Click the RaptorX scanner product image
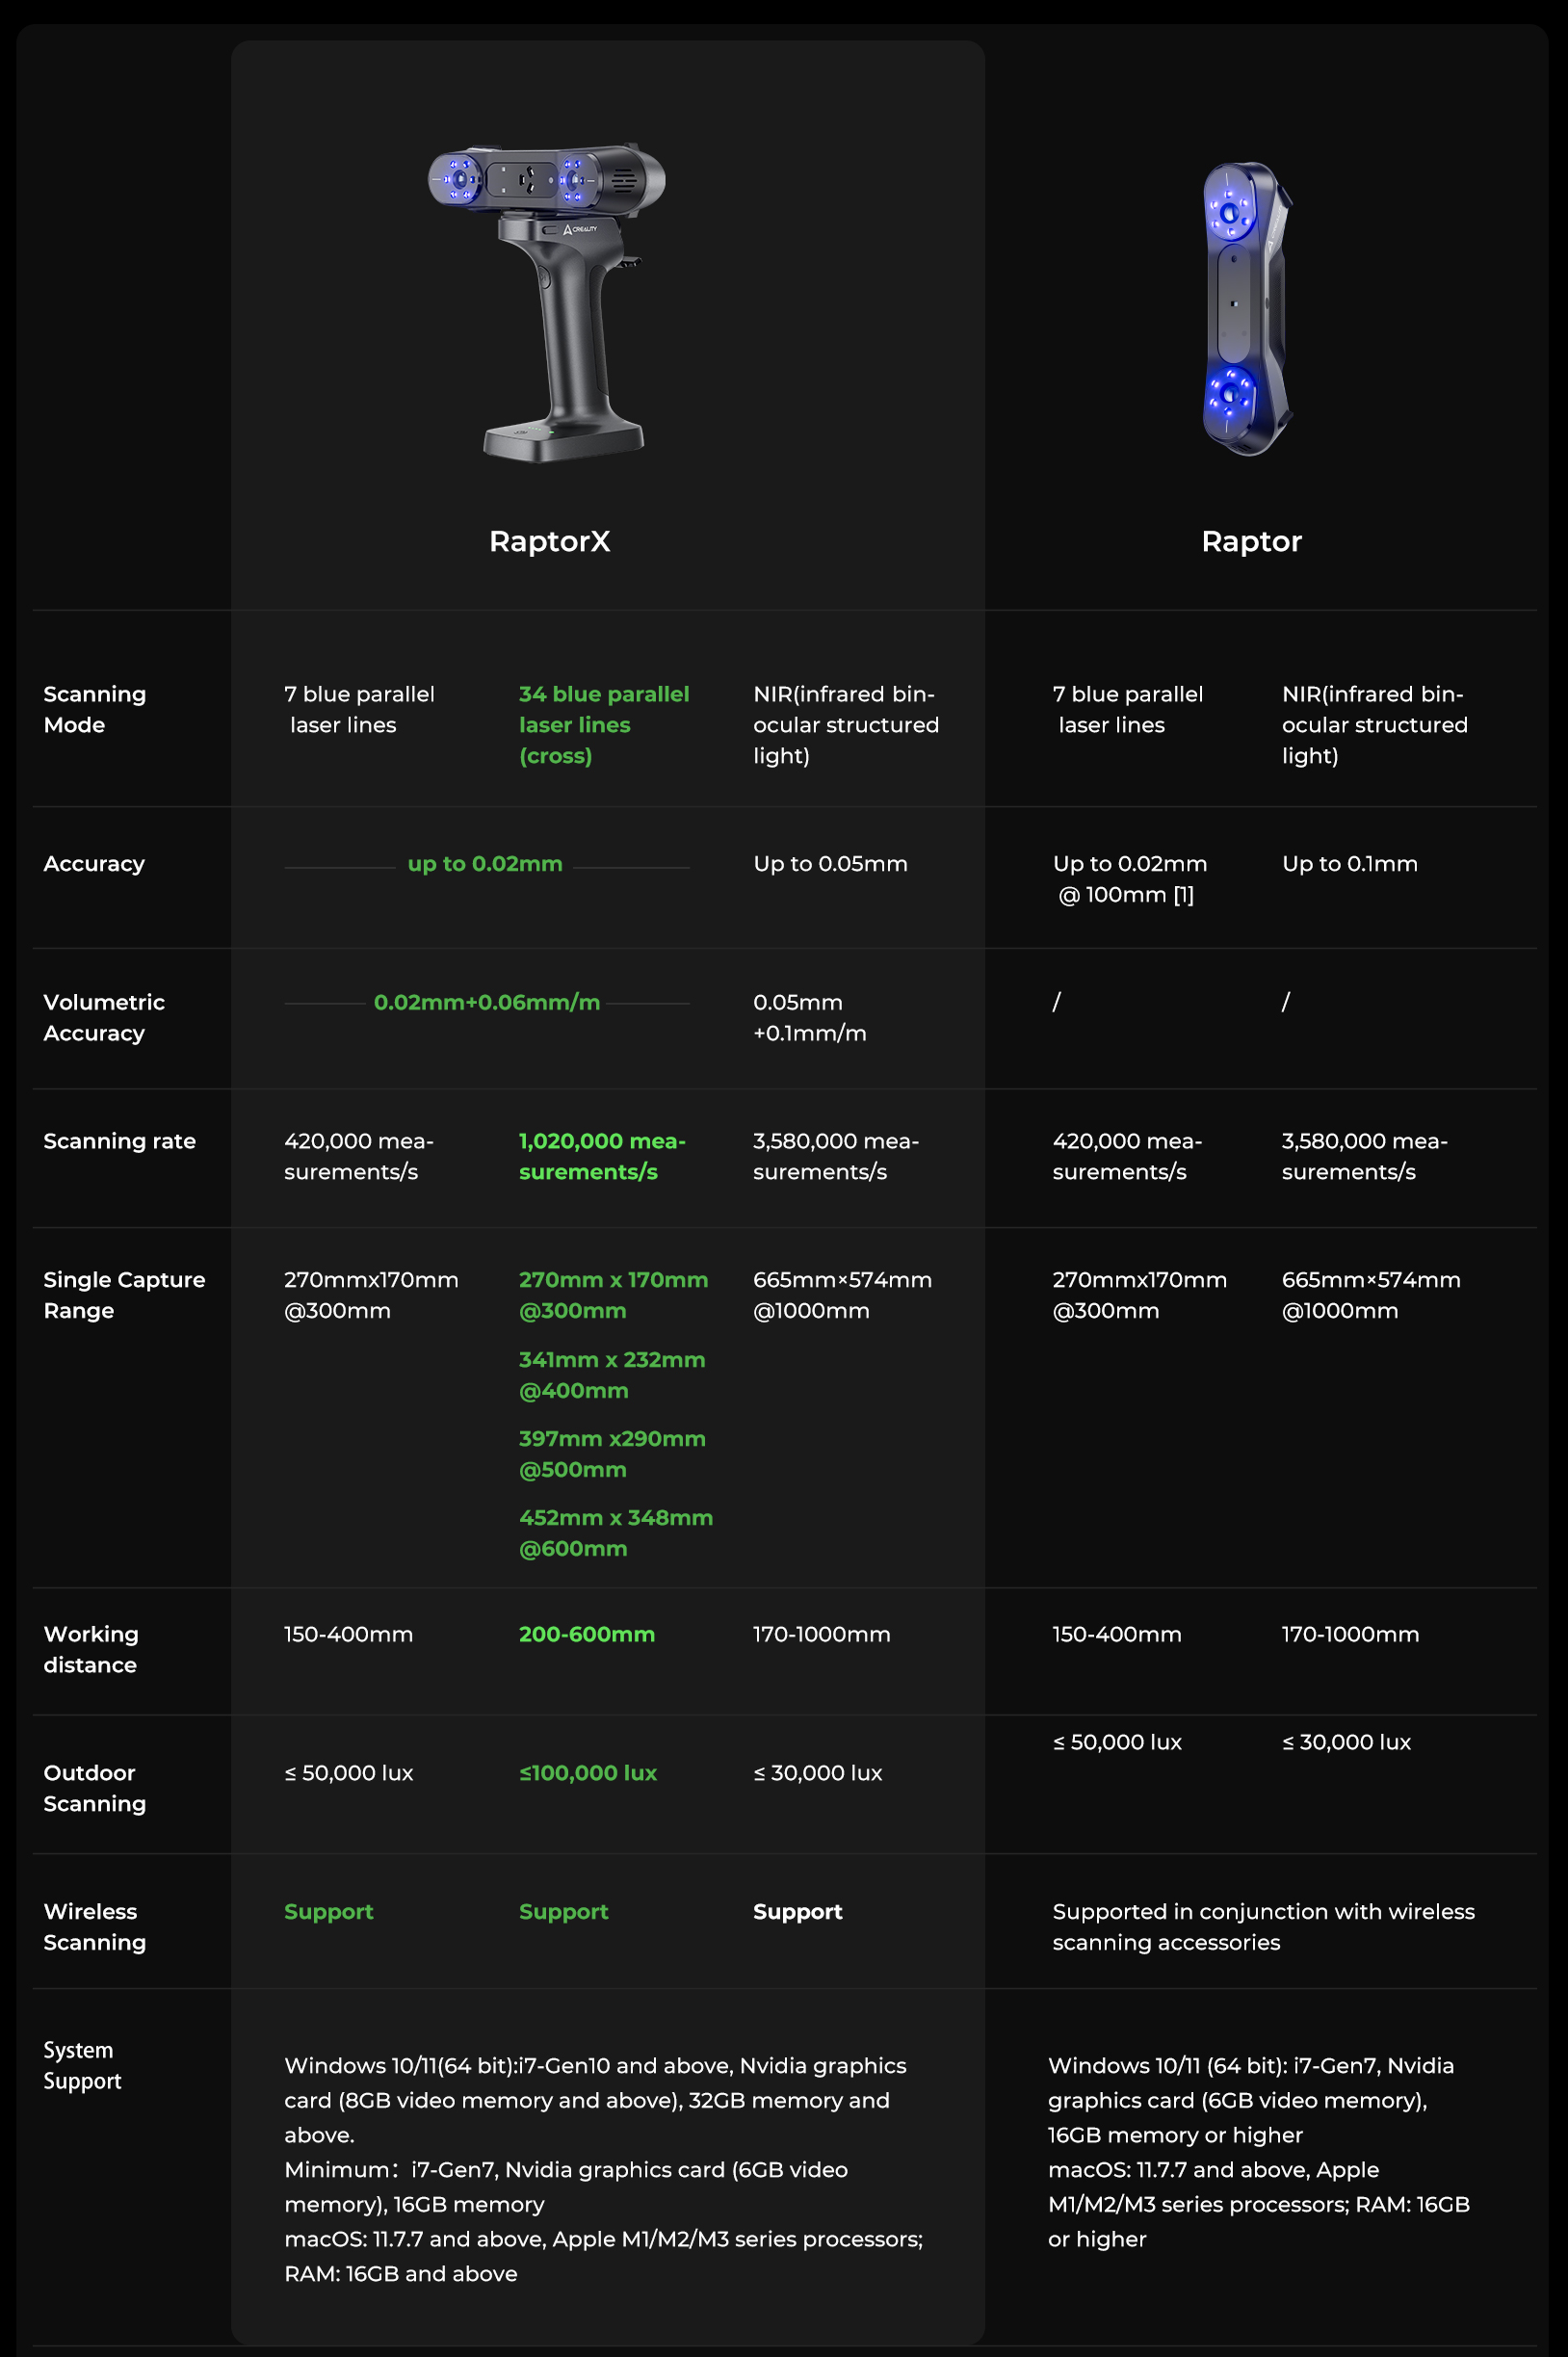Screen dimensions: 1568x2357 [547, 301]
